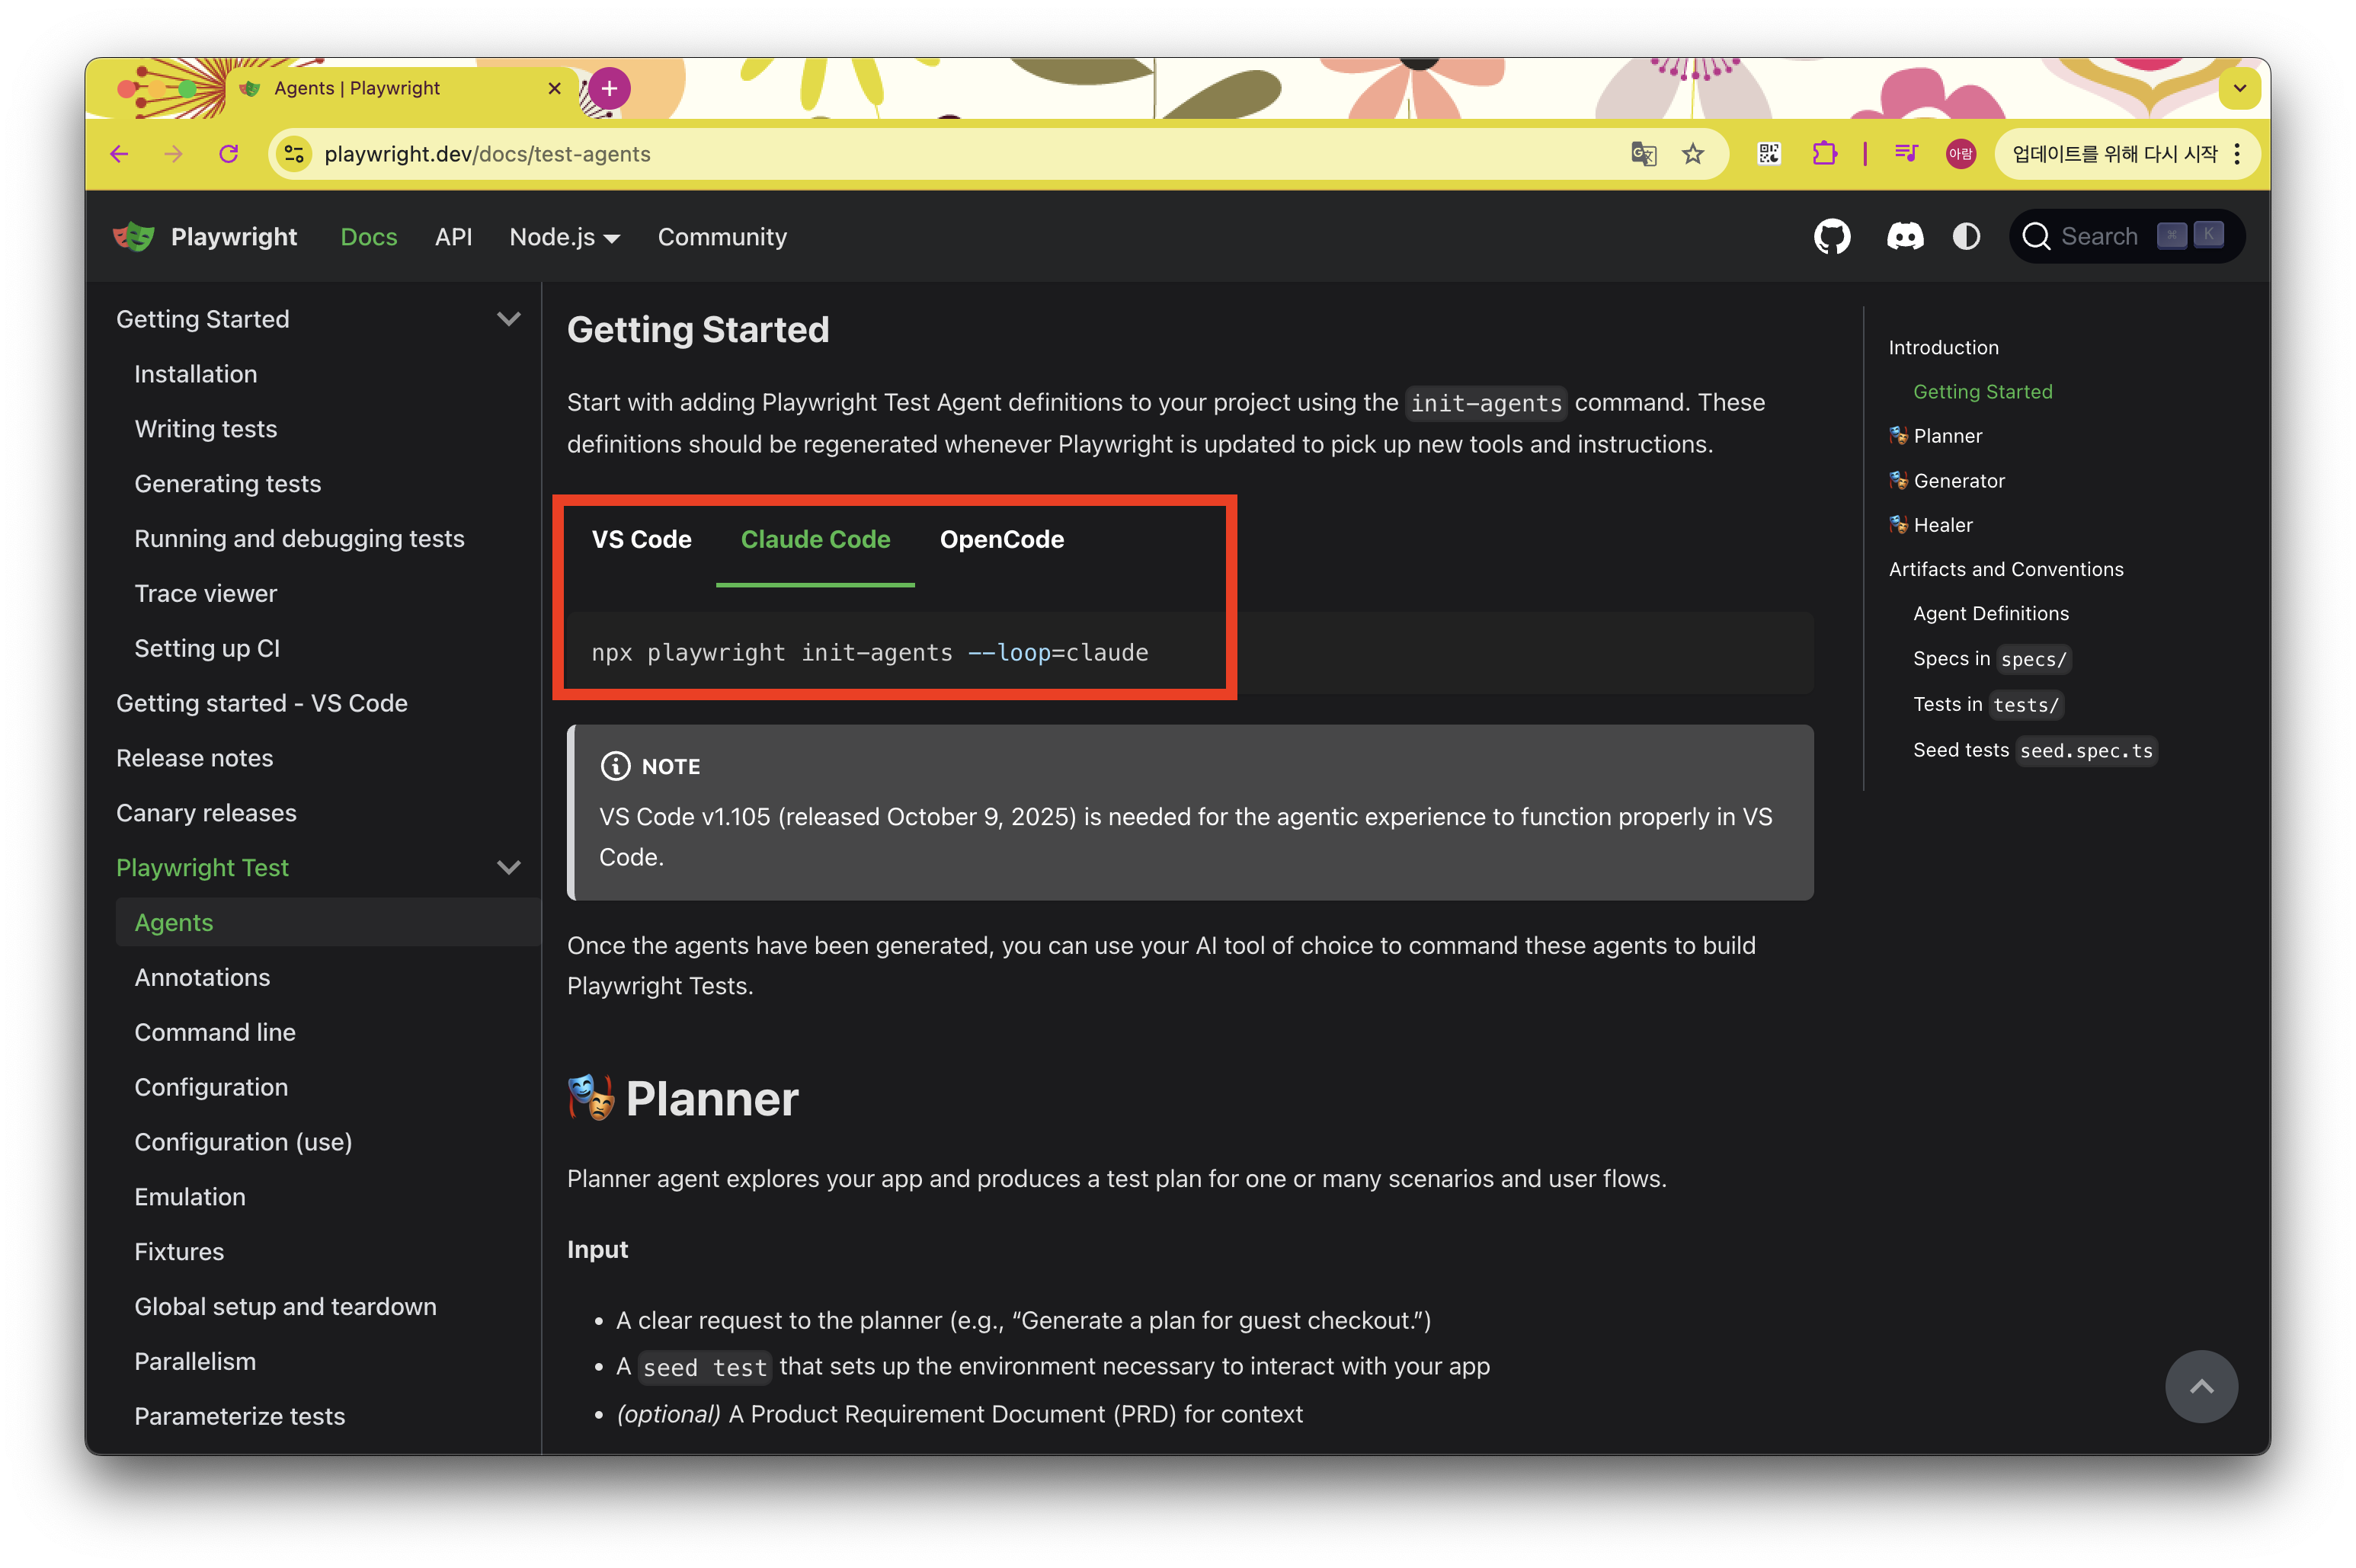Jump to Healer in table of contents
2356x1568 pixels.
tap(1942, 525)
